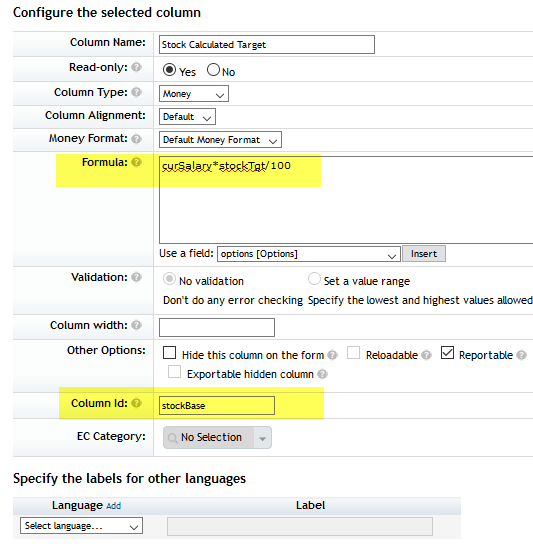This screenshot has height=550, width=533.
Task: Click the Column Id stockBase field
Action: click(x=217, y=405)
